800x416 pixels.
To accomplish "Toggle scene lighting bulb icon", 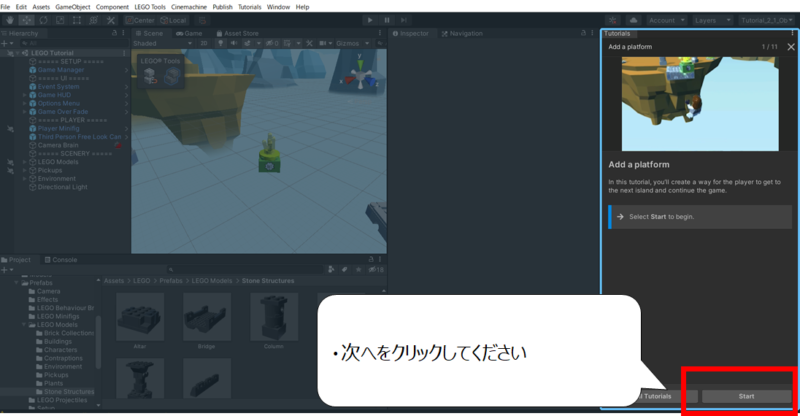I will pos(220,43).
